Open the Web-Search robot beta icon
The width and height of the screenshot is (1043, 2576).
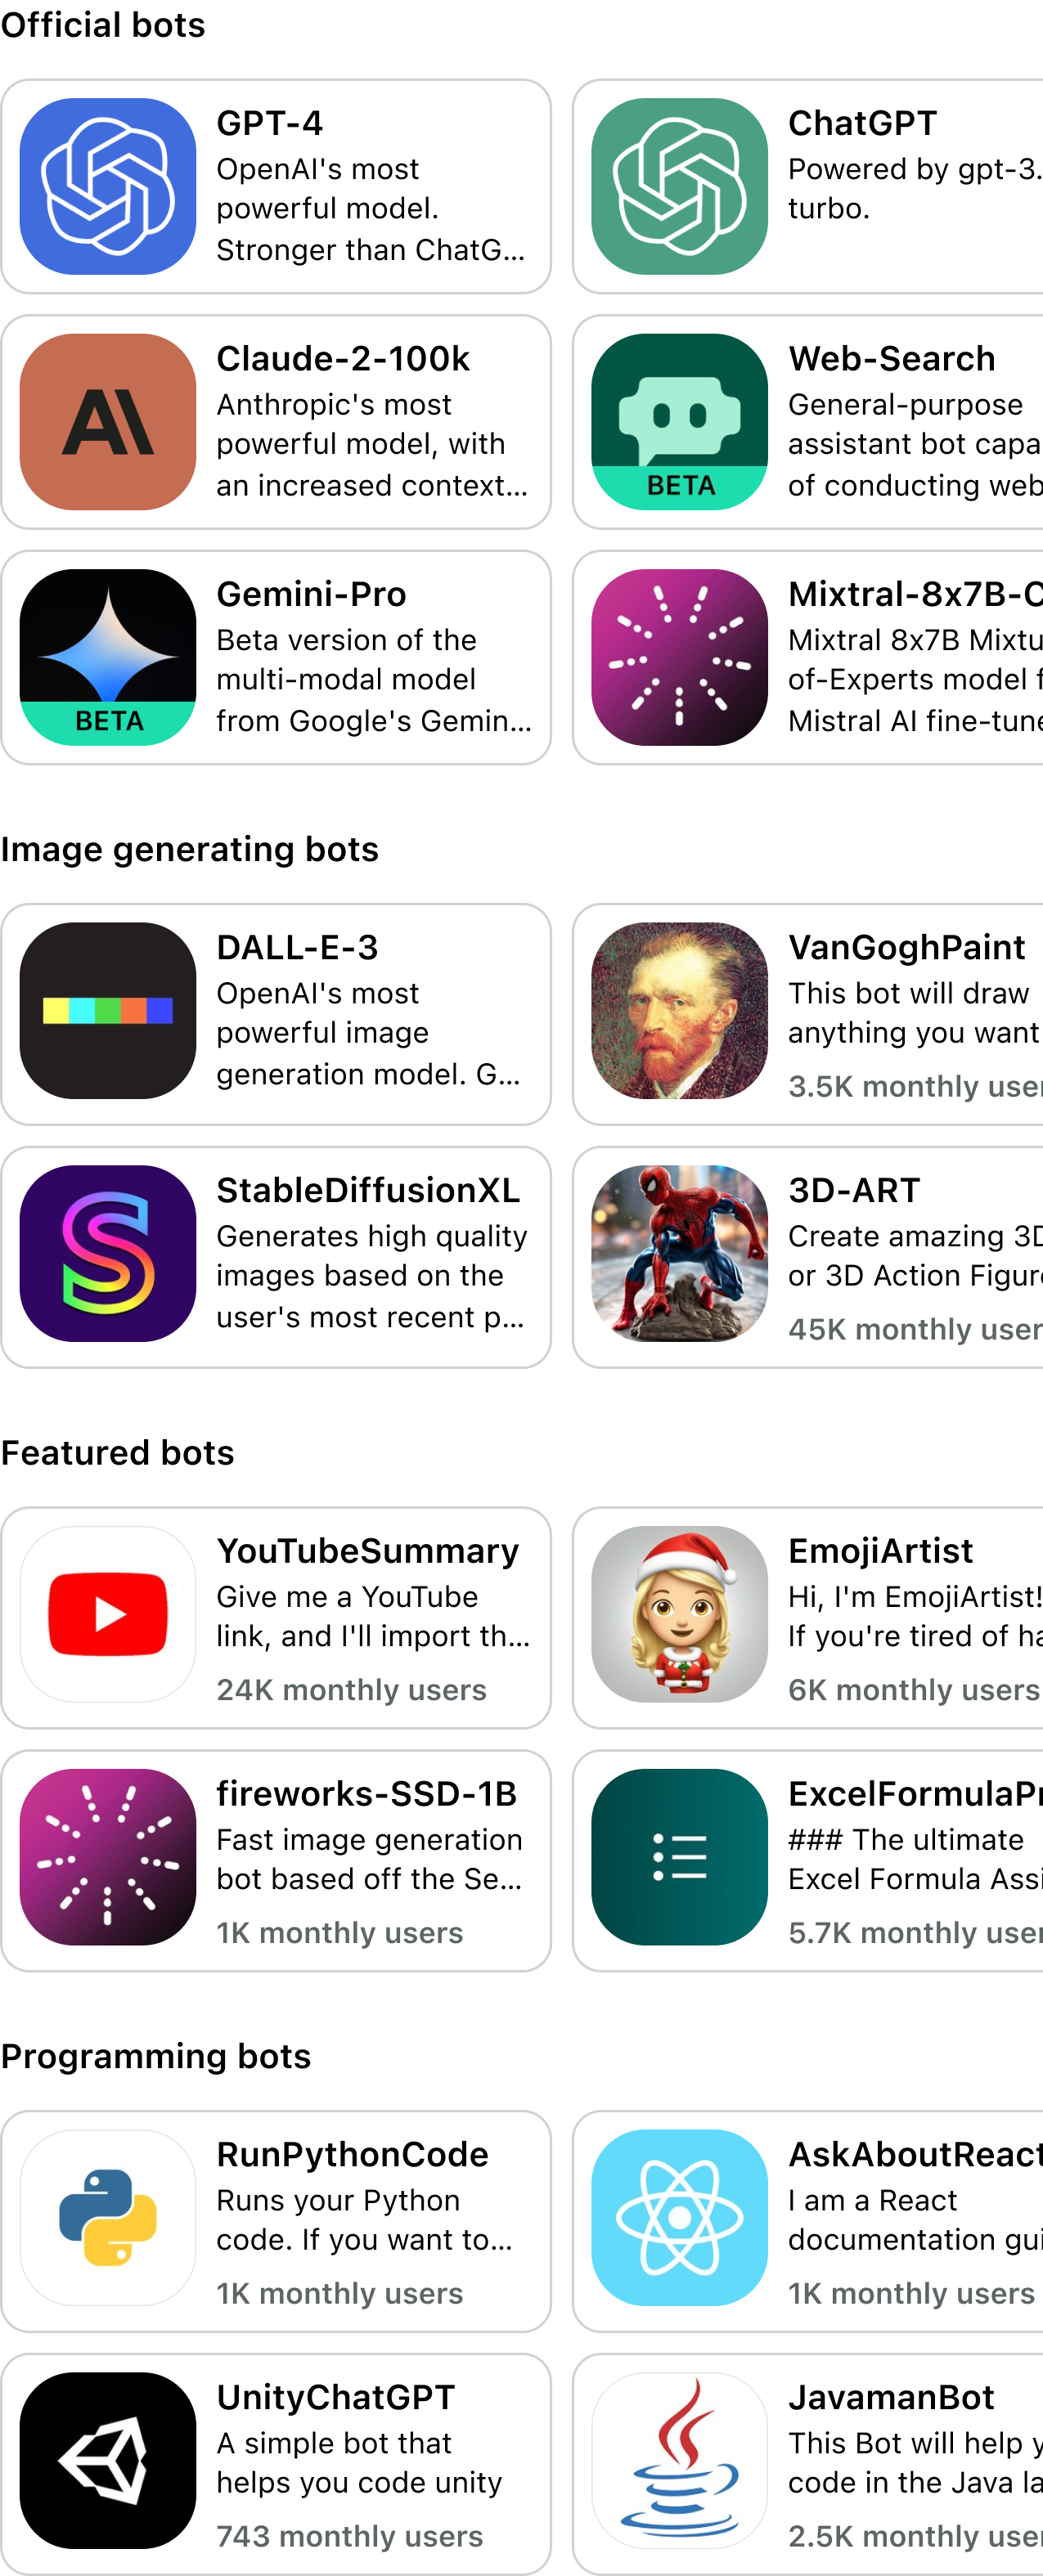click(x=679, y=421)
